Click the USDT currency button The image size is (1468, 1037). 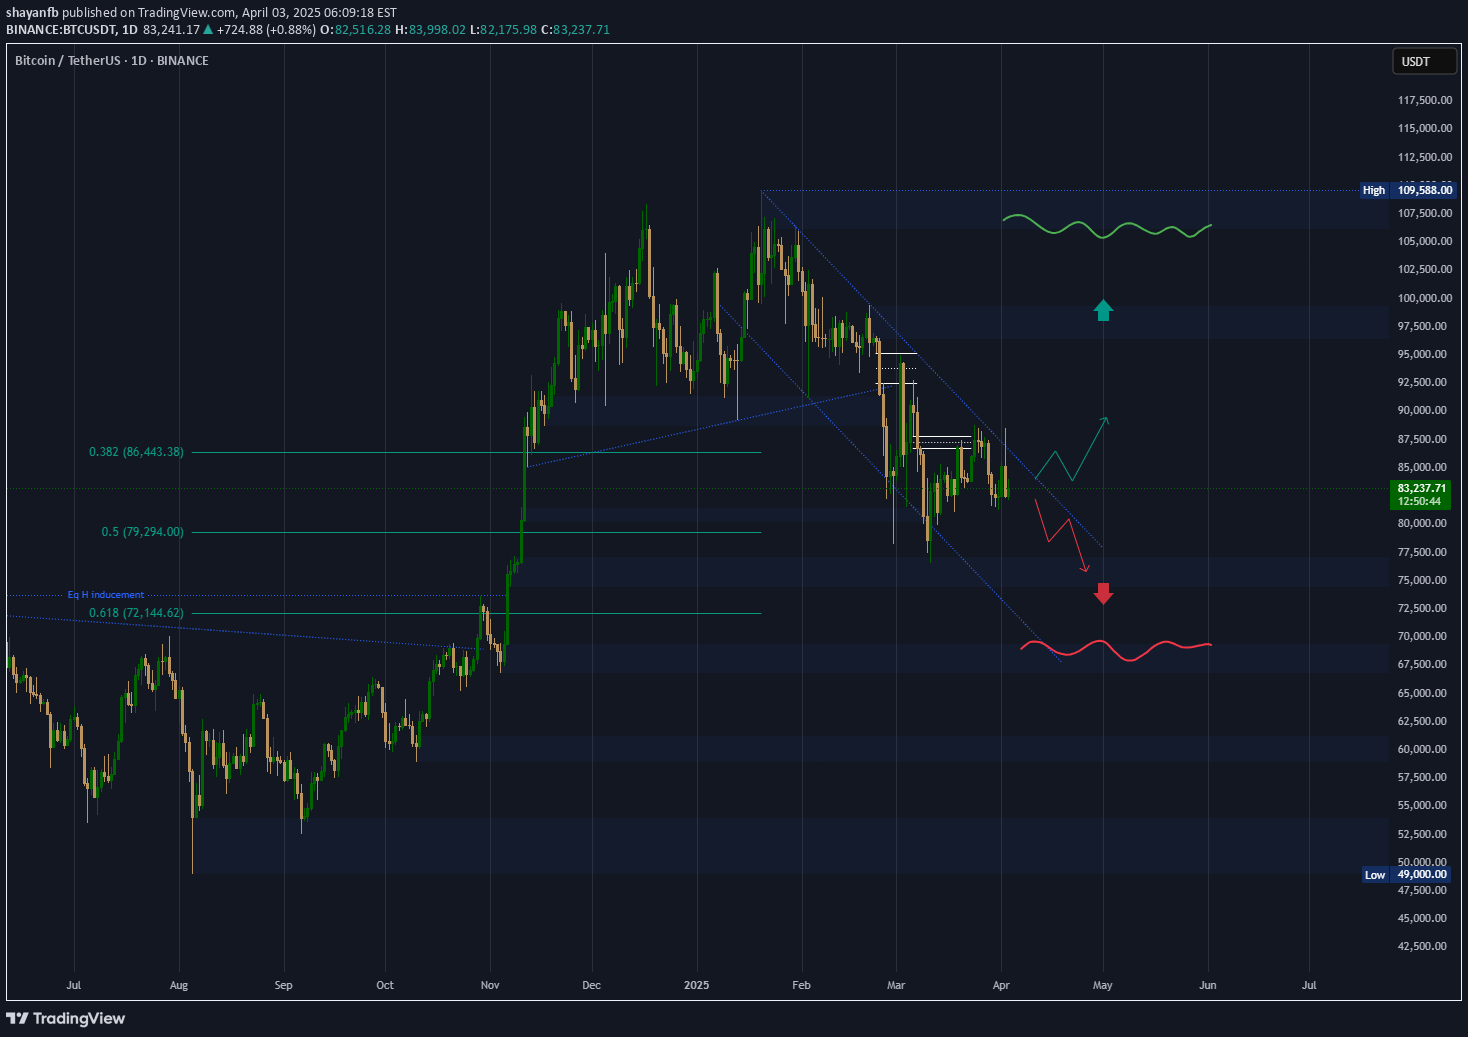click(x=1424, y=62)
